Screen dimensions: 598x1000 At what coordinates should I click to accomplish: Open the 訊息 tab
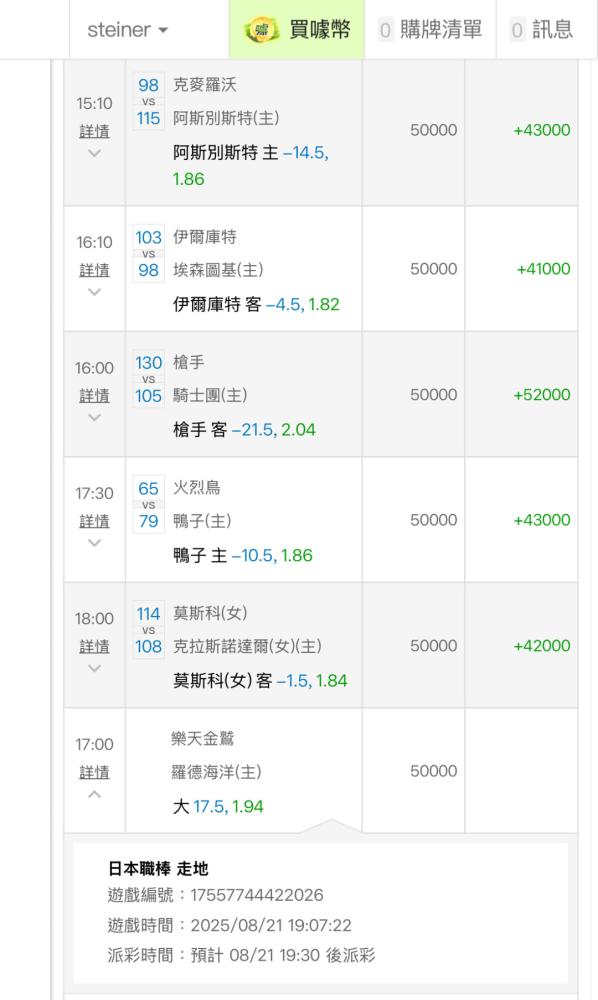coord(541,29)
